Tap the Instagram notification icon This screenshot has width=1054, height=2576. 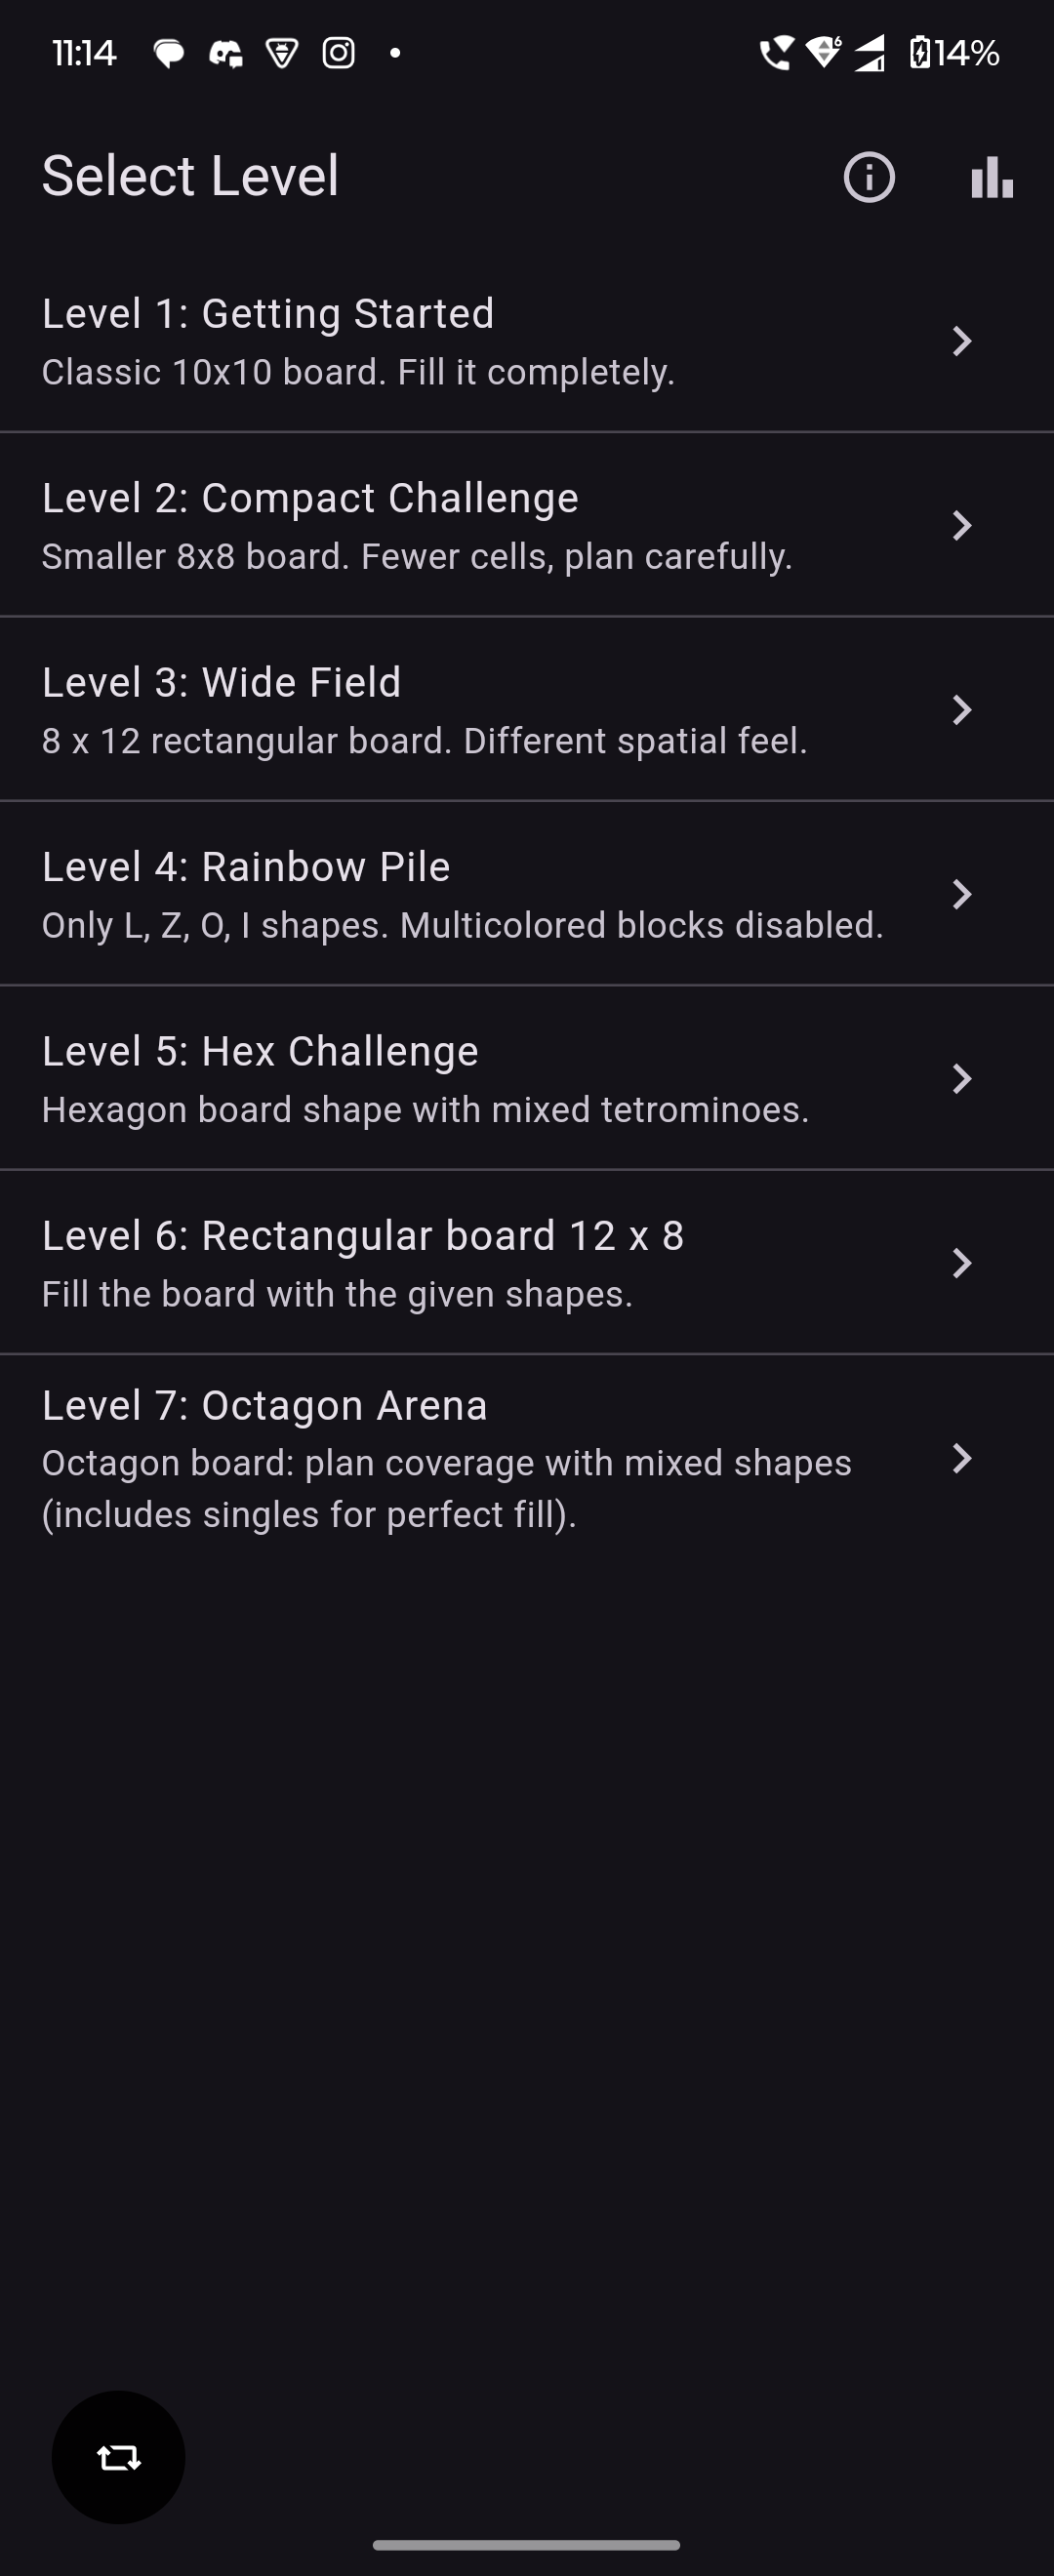click(339, 53)
